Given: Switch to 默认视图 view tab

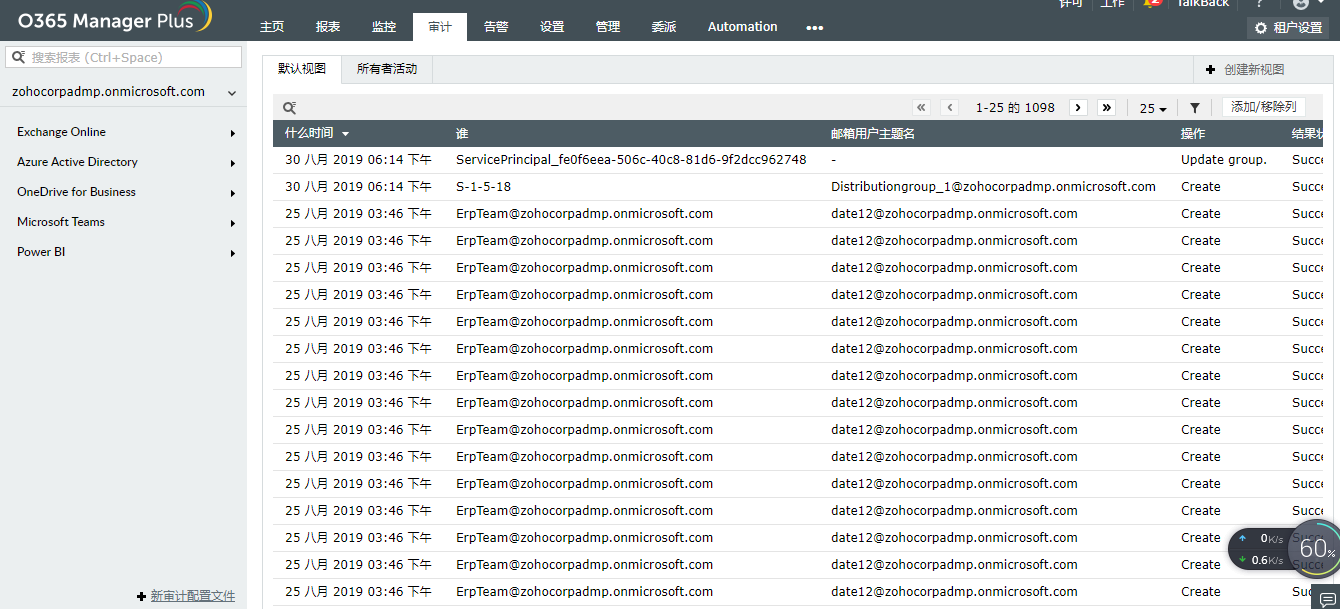Looking at the screenshot, I should tap(302, 69).
